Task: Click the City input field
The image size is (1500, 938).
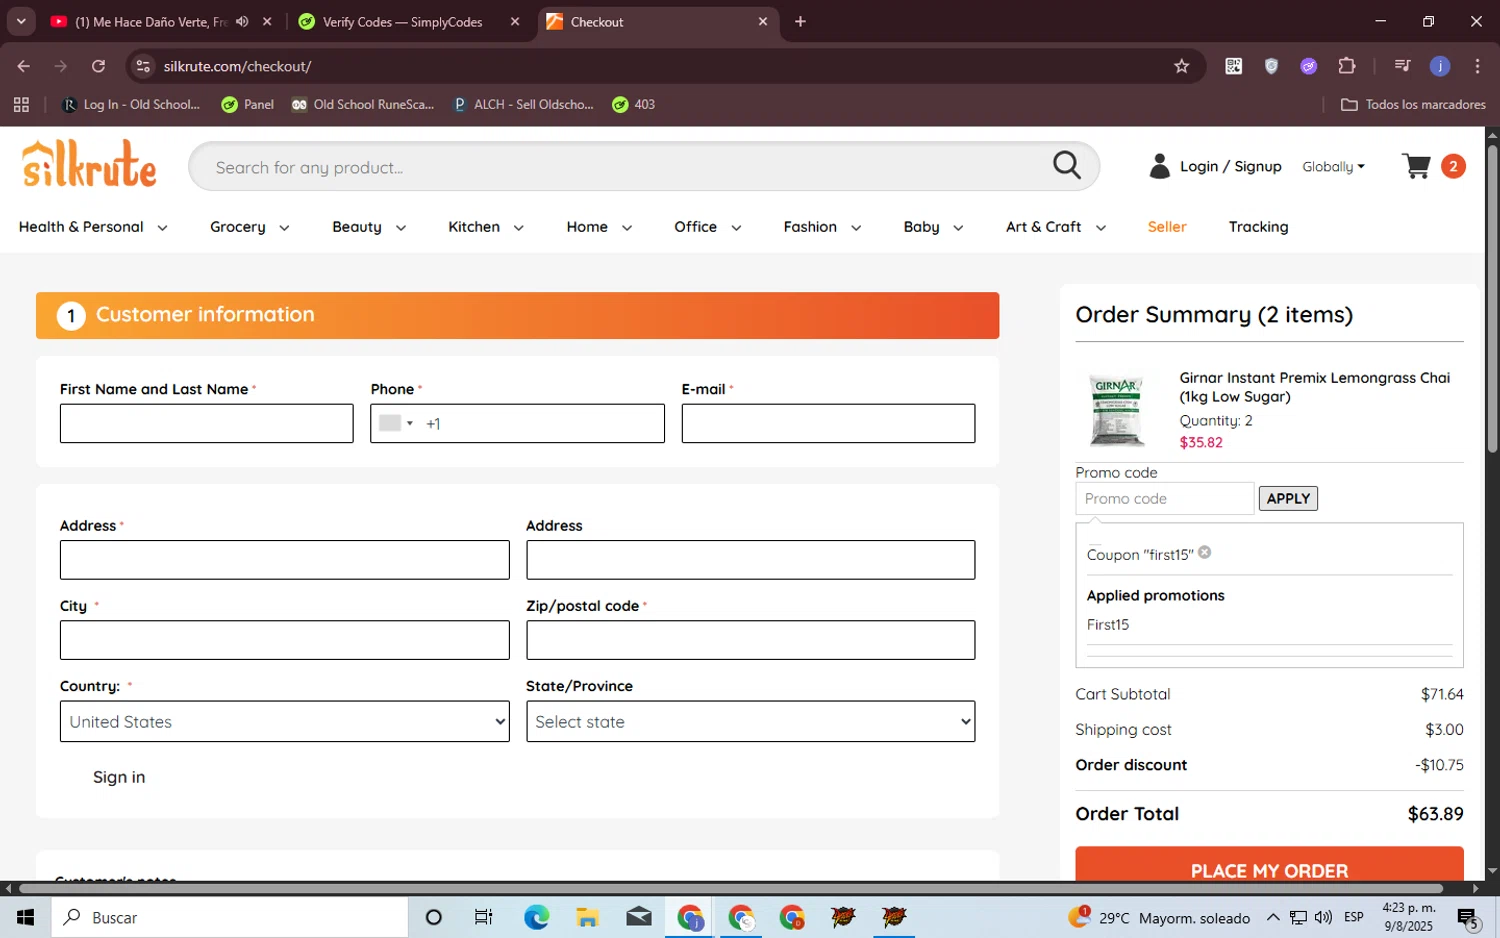Action: tap(284, 640)
